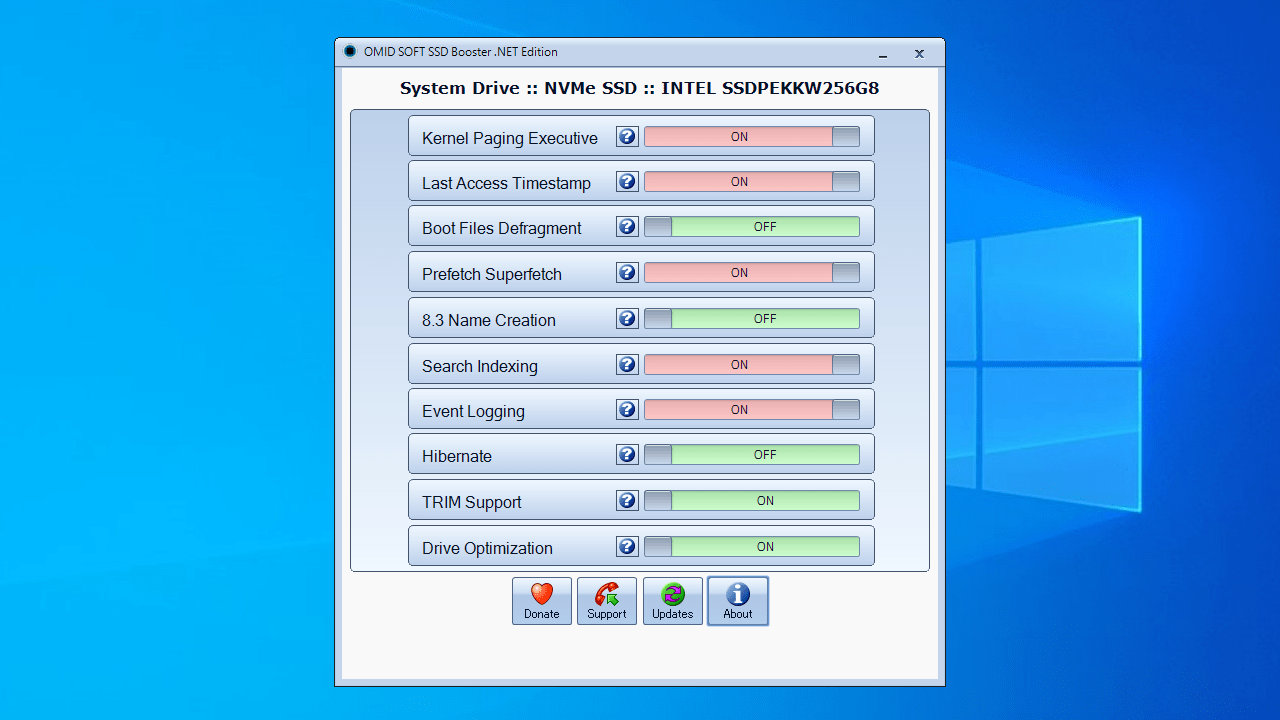
Task: Click the Boot Files Defragment label
Action: 502,228
